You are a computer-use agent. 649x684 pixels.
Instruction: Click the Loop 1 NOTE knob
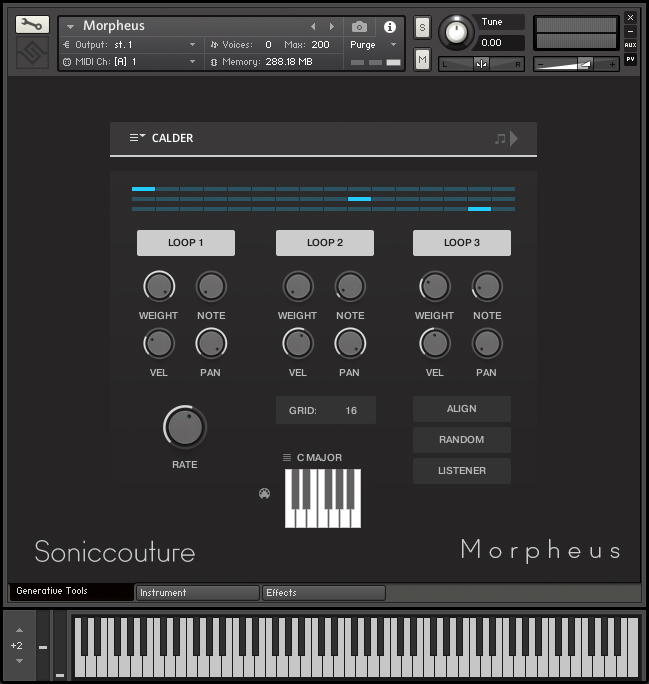pos(211,287)
